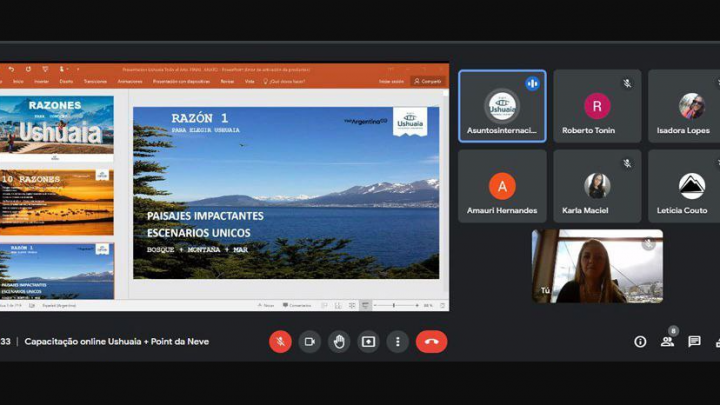The image size is (720, 405).
Task: Click Amauri Hernandes's avatar
Action: tap(502, 186)
